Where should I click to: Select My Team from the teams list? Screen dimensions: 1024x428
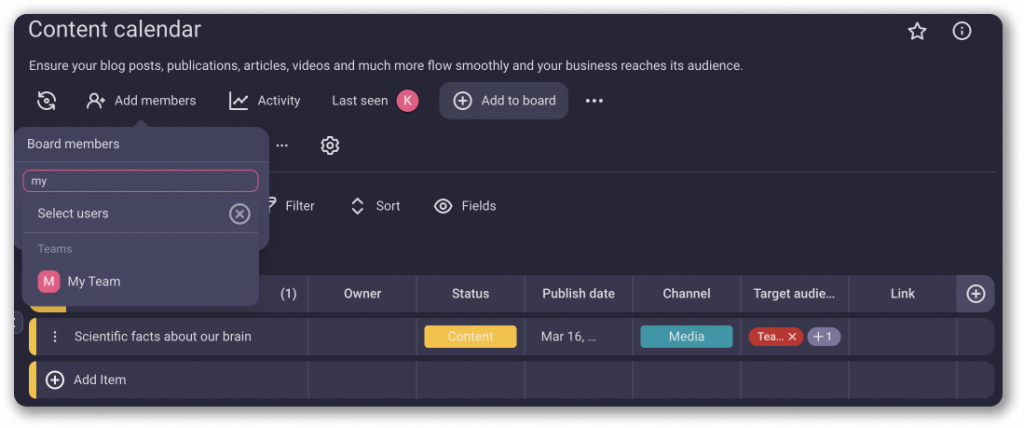click(x=93, y=282)
